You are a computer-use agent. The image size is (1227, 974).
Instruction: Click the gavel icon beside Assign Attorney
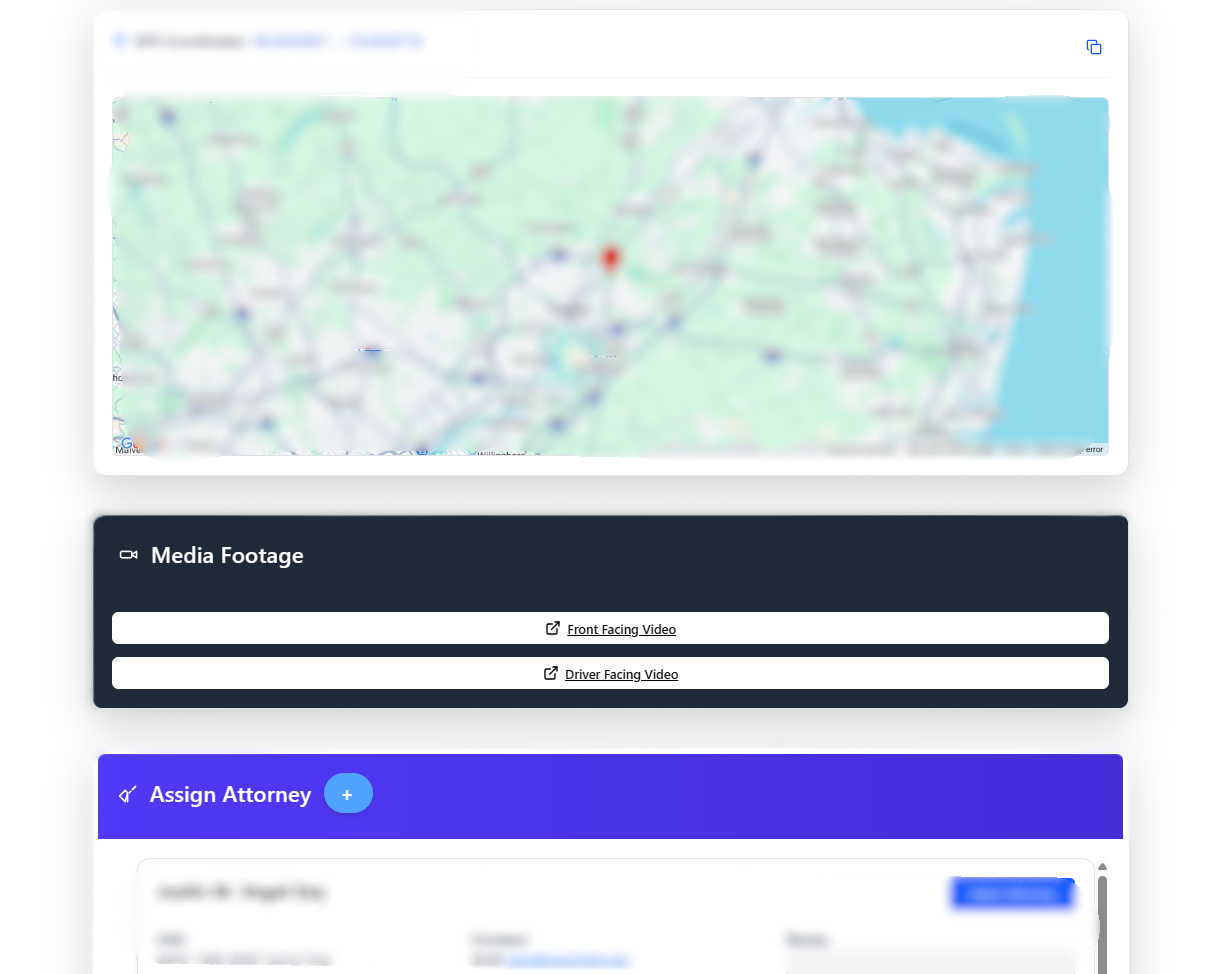128,795
